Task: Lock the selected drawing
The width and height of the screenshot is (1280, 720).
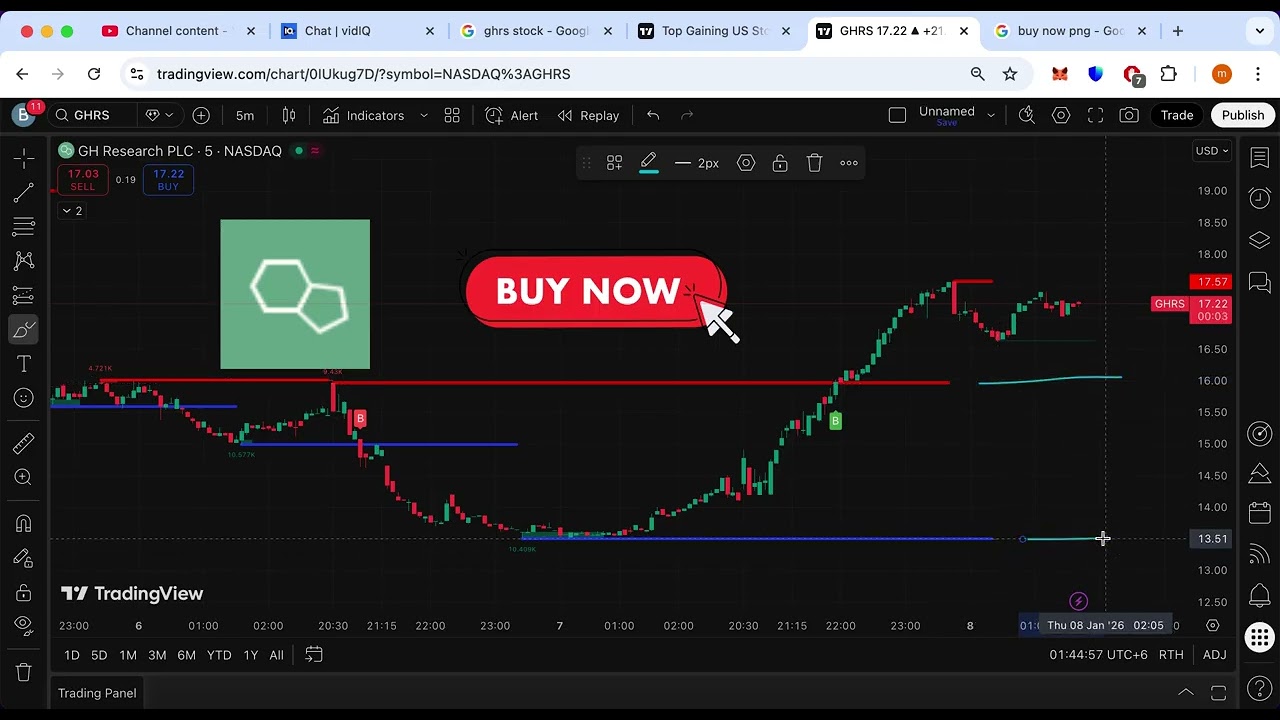Action: coord(780,163)
